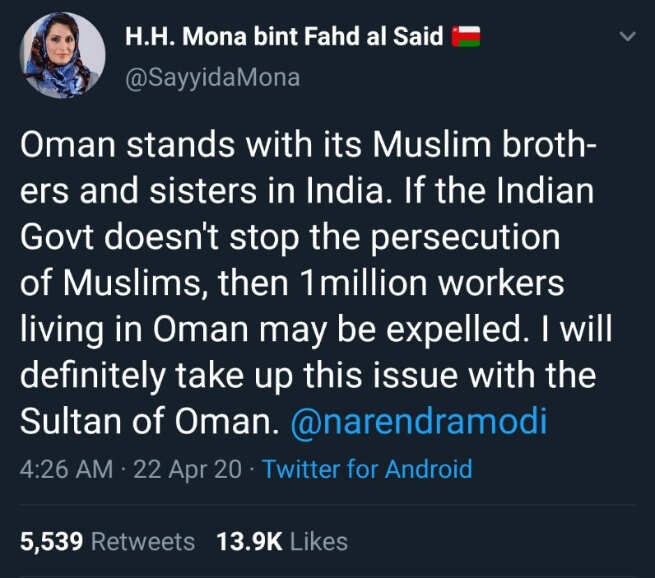Open the tweet options chevron menu
This screenshot has height=578, width=655.
627,37
